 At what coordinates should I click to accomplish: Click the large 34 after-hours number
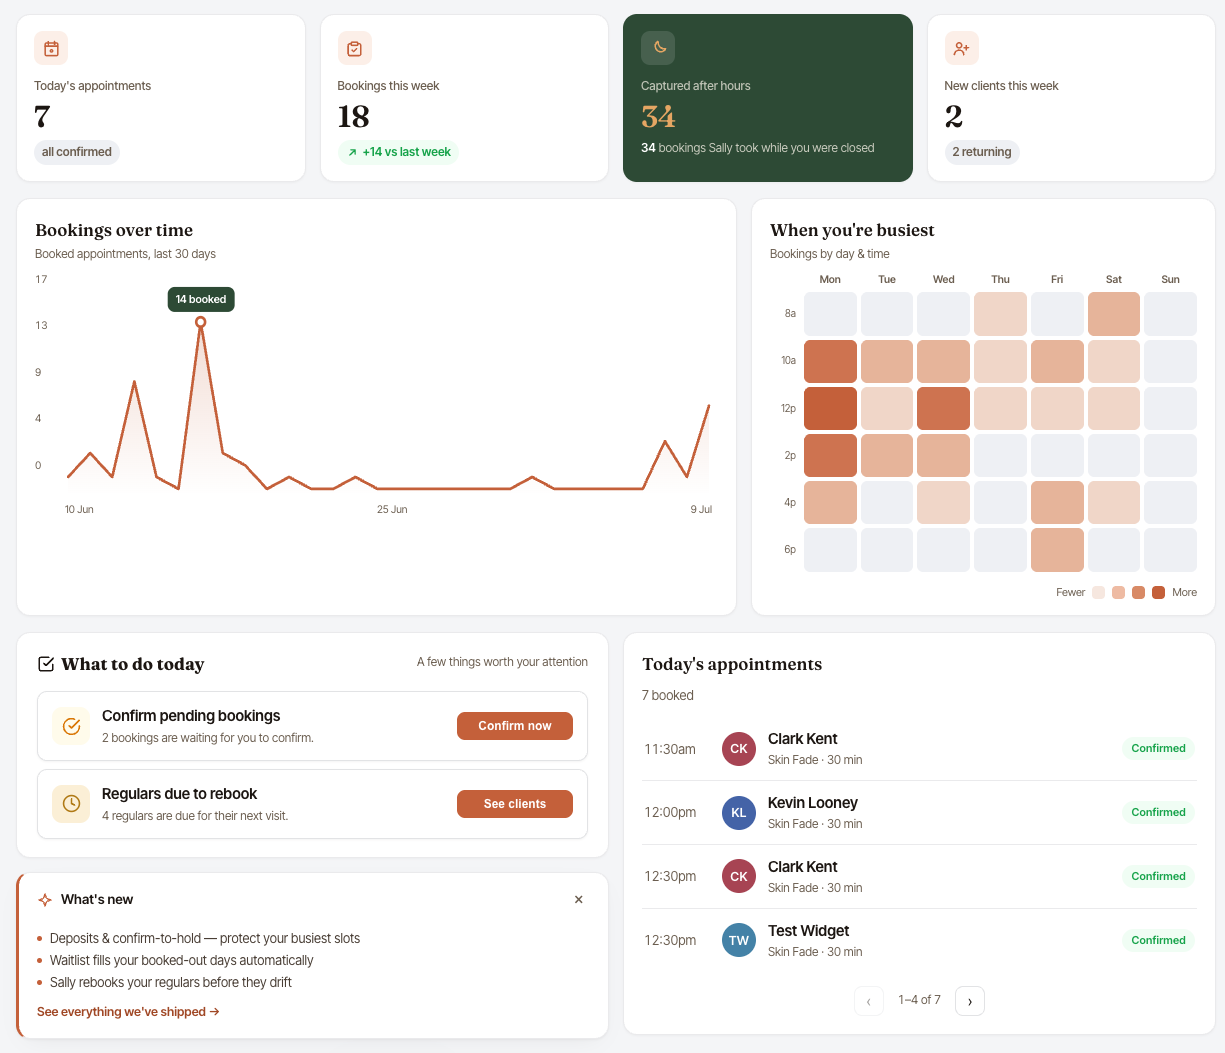coord(658,117)
